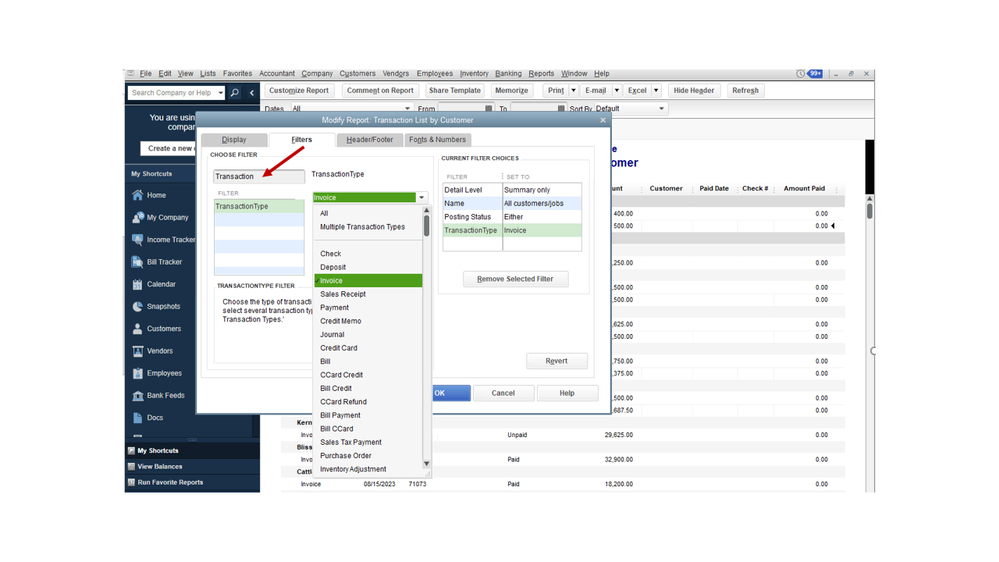Open the TransactionType Invoice dropdown arrow
This screenshot has width=999, height=562.
[421, 198]
